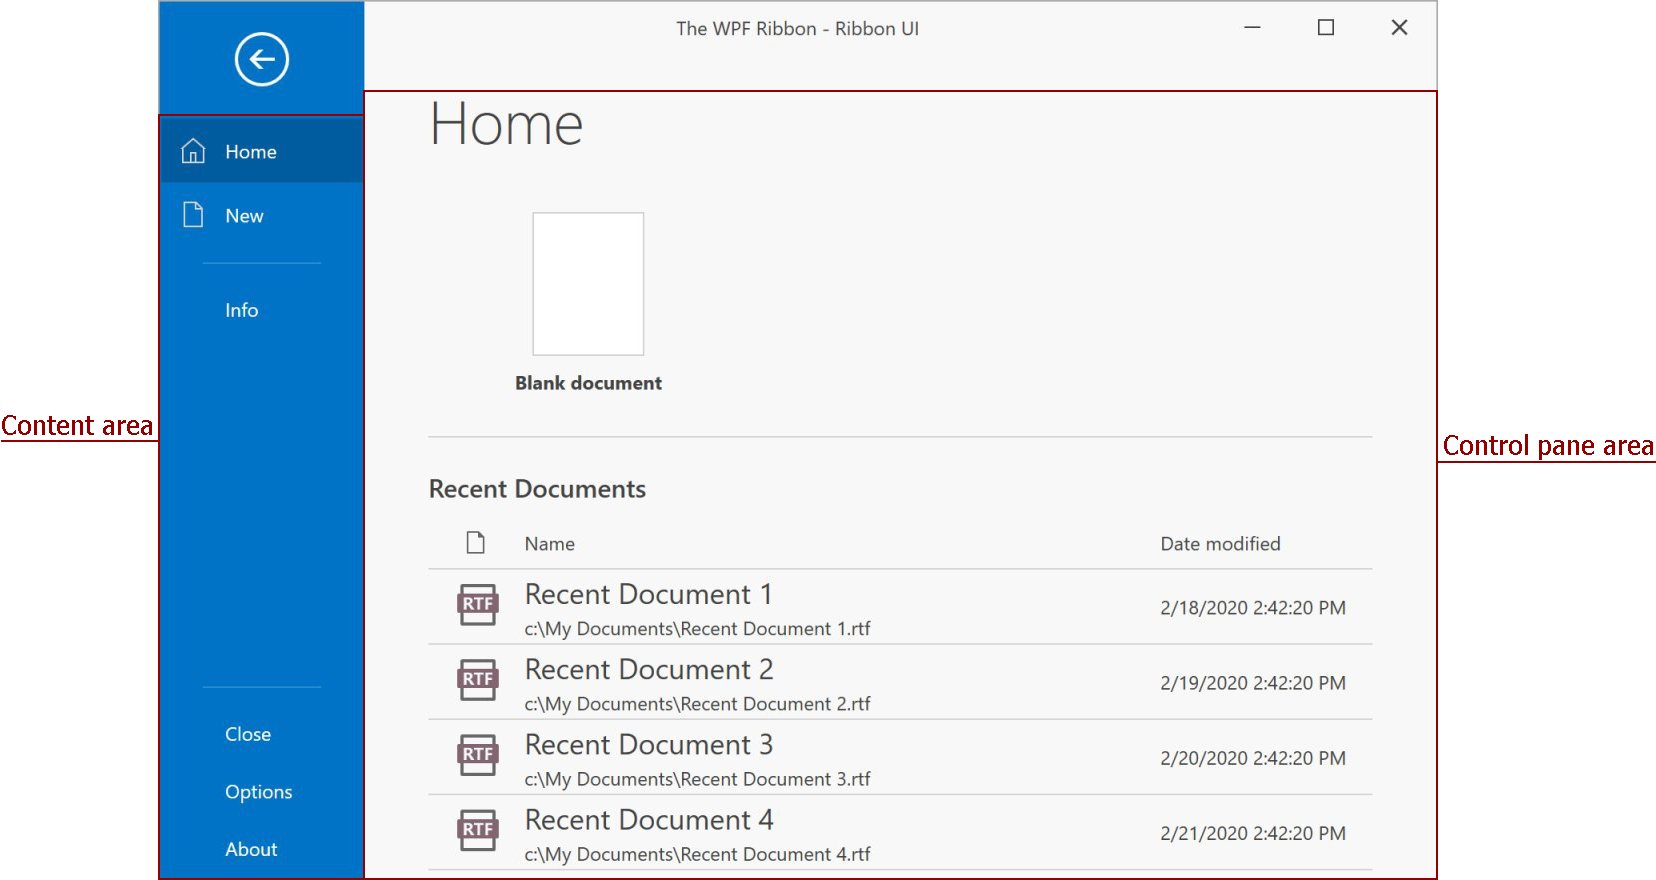The height and width of the screenshot is (880, 1656).
Task: Create a Blank document via thumbnail
Action: 588,284
